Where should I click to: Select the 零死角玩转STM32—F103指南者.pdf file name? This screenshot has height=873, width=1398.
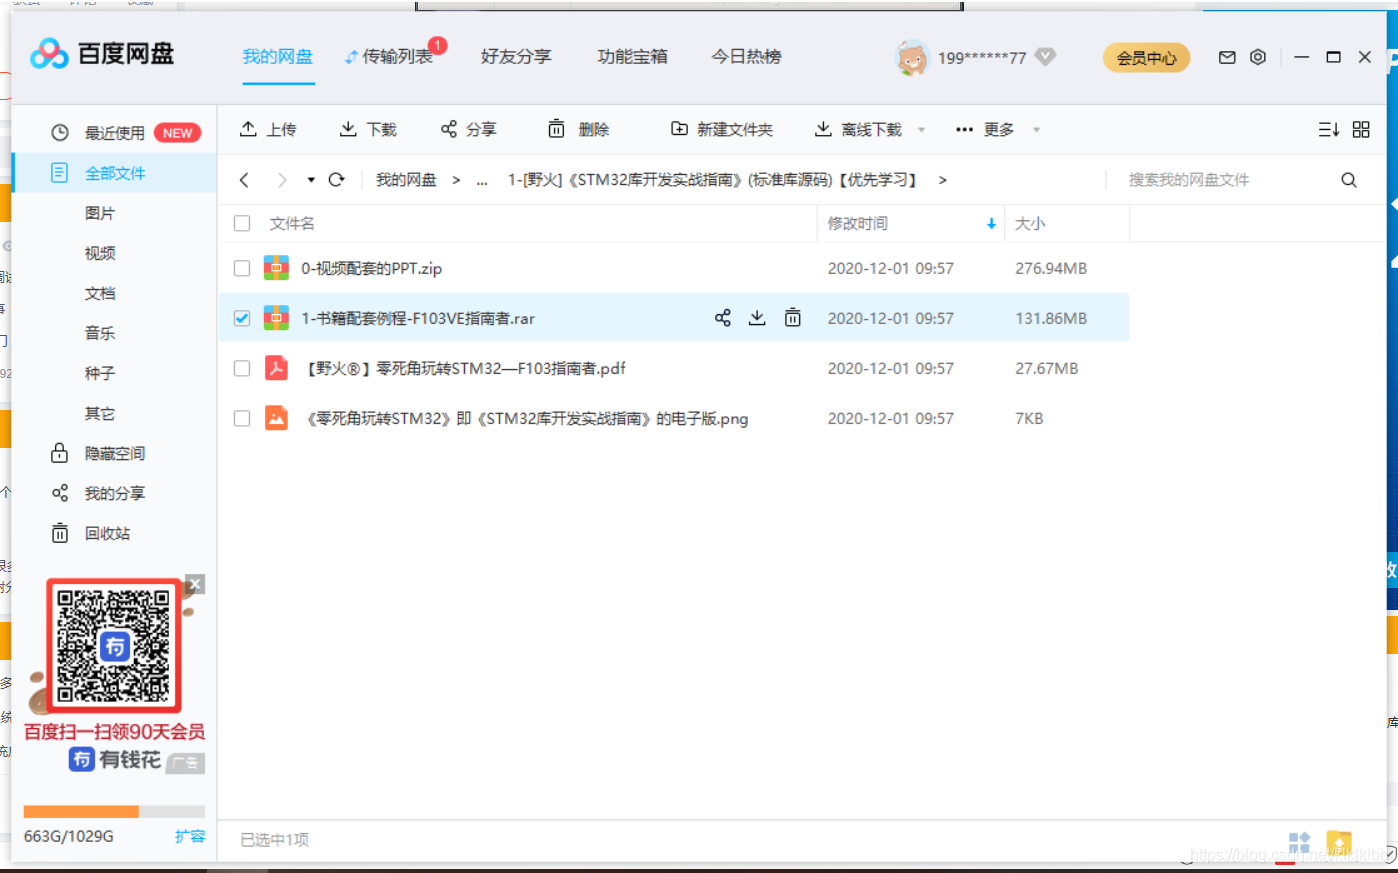point(465,368)
